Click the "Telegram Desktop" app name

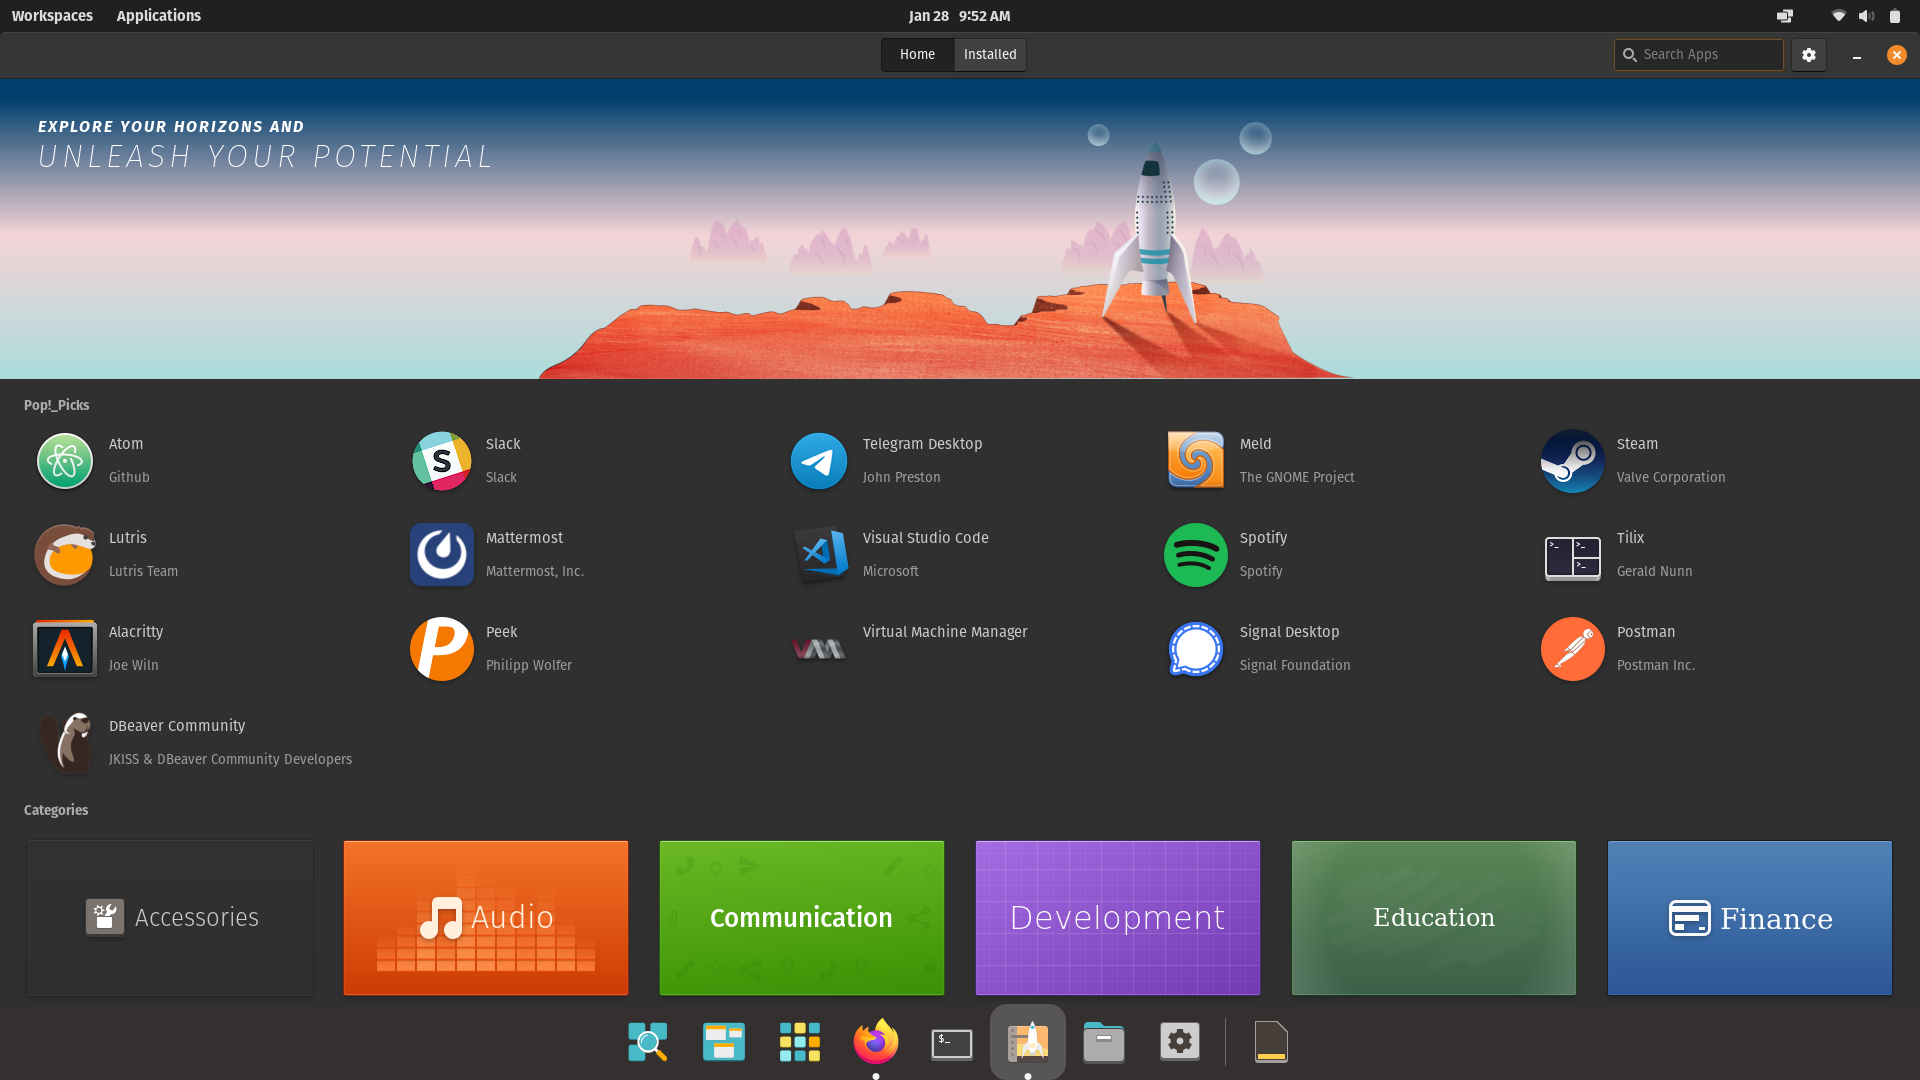click(x=922, y=444)
